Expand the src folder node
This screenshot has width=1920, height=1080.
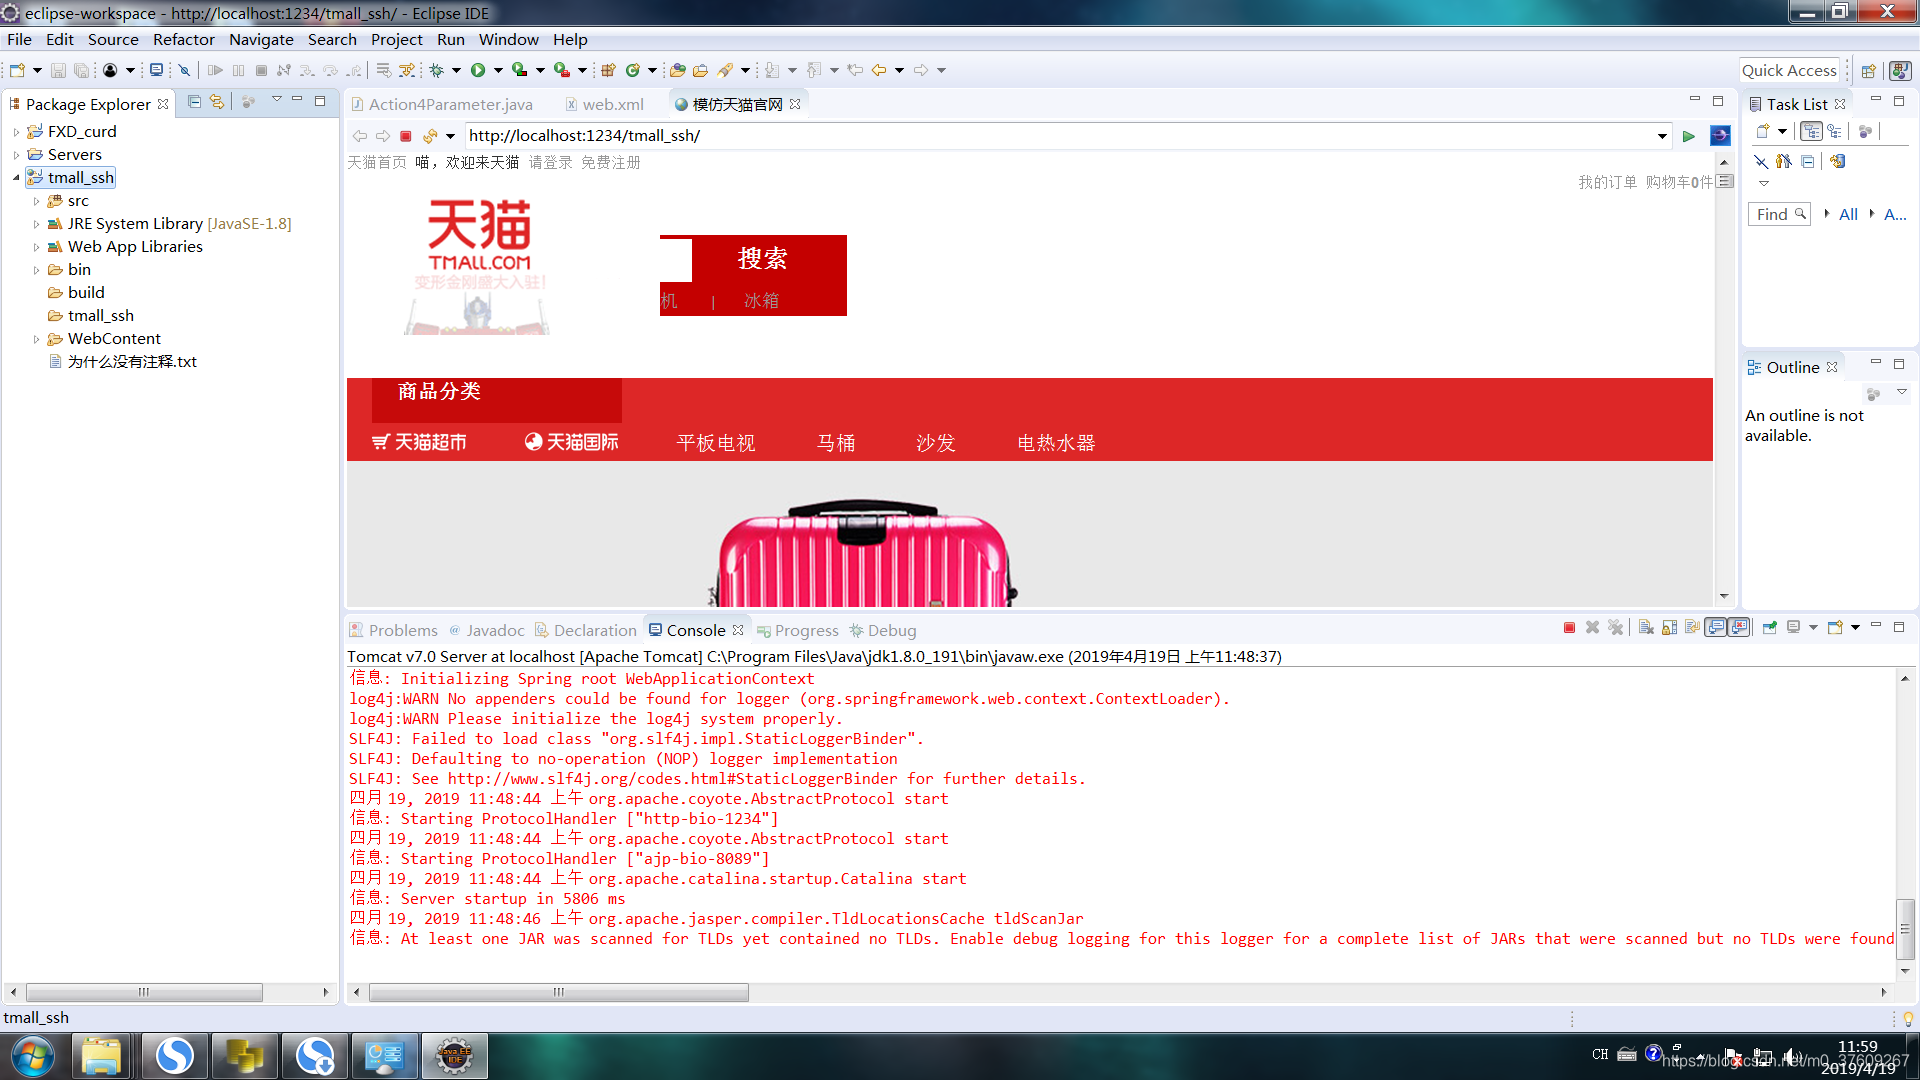coord(37,201)
